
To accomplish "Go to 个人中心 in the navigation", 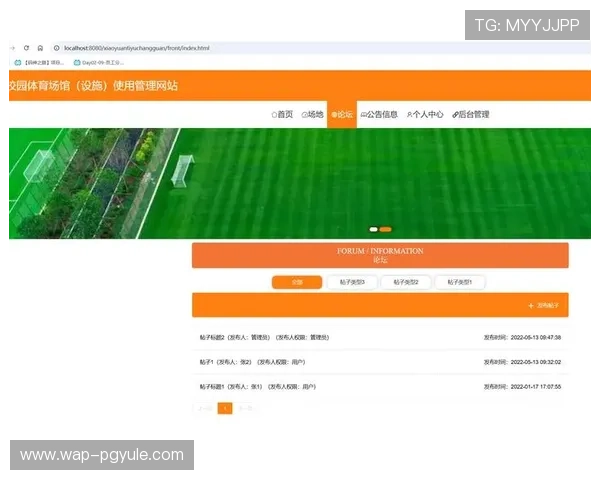I will tap(425, 114).
